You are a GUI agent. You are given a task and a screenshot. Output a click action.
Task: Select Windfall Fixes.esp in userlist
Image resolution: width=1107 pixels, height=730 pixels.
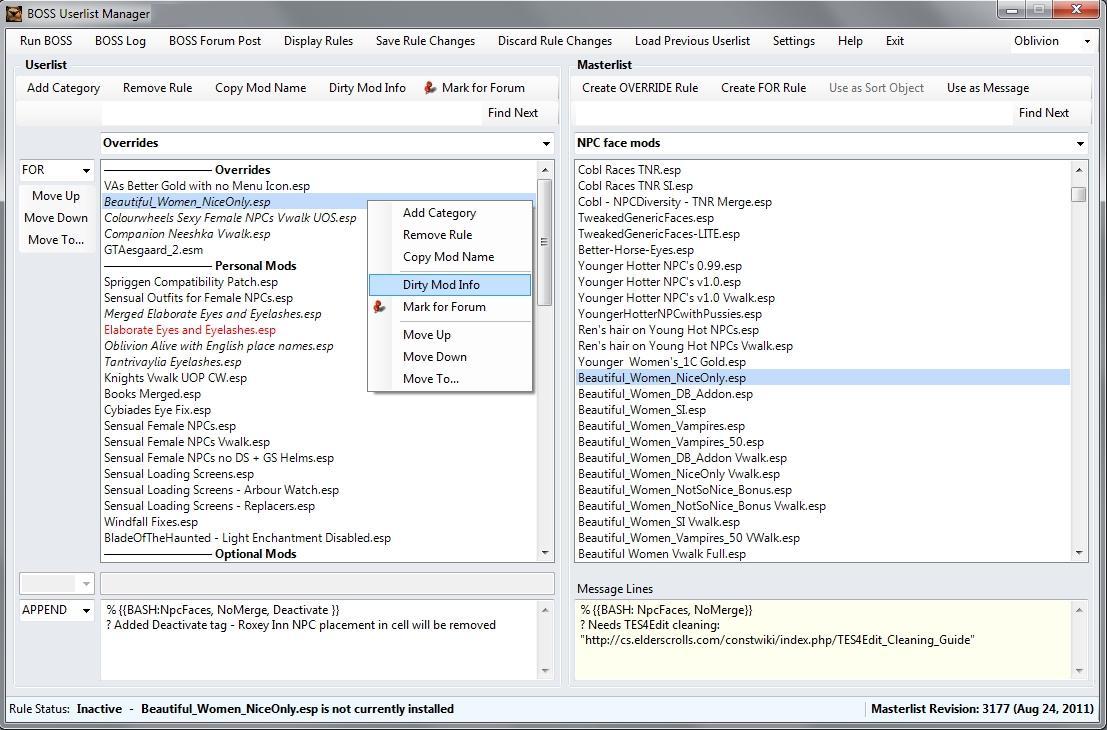(x=151, y=522)
